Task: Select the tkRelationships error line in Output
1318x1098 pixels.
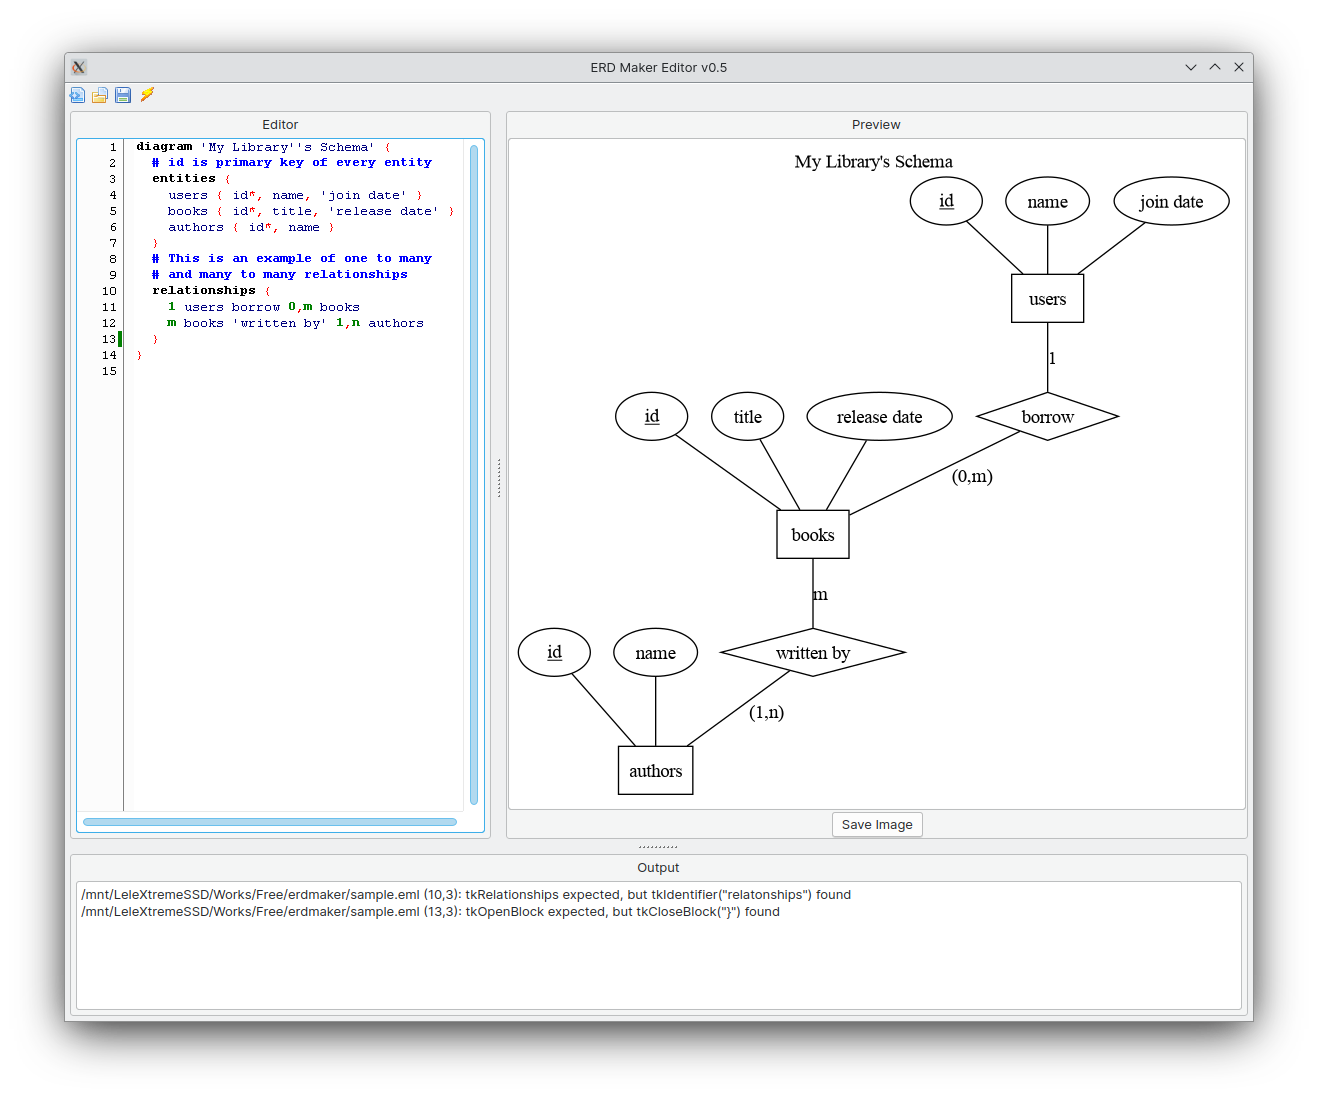Action: [466, 894]
